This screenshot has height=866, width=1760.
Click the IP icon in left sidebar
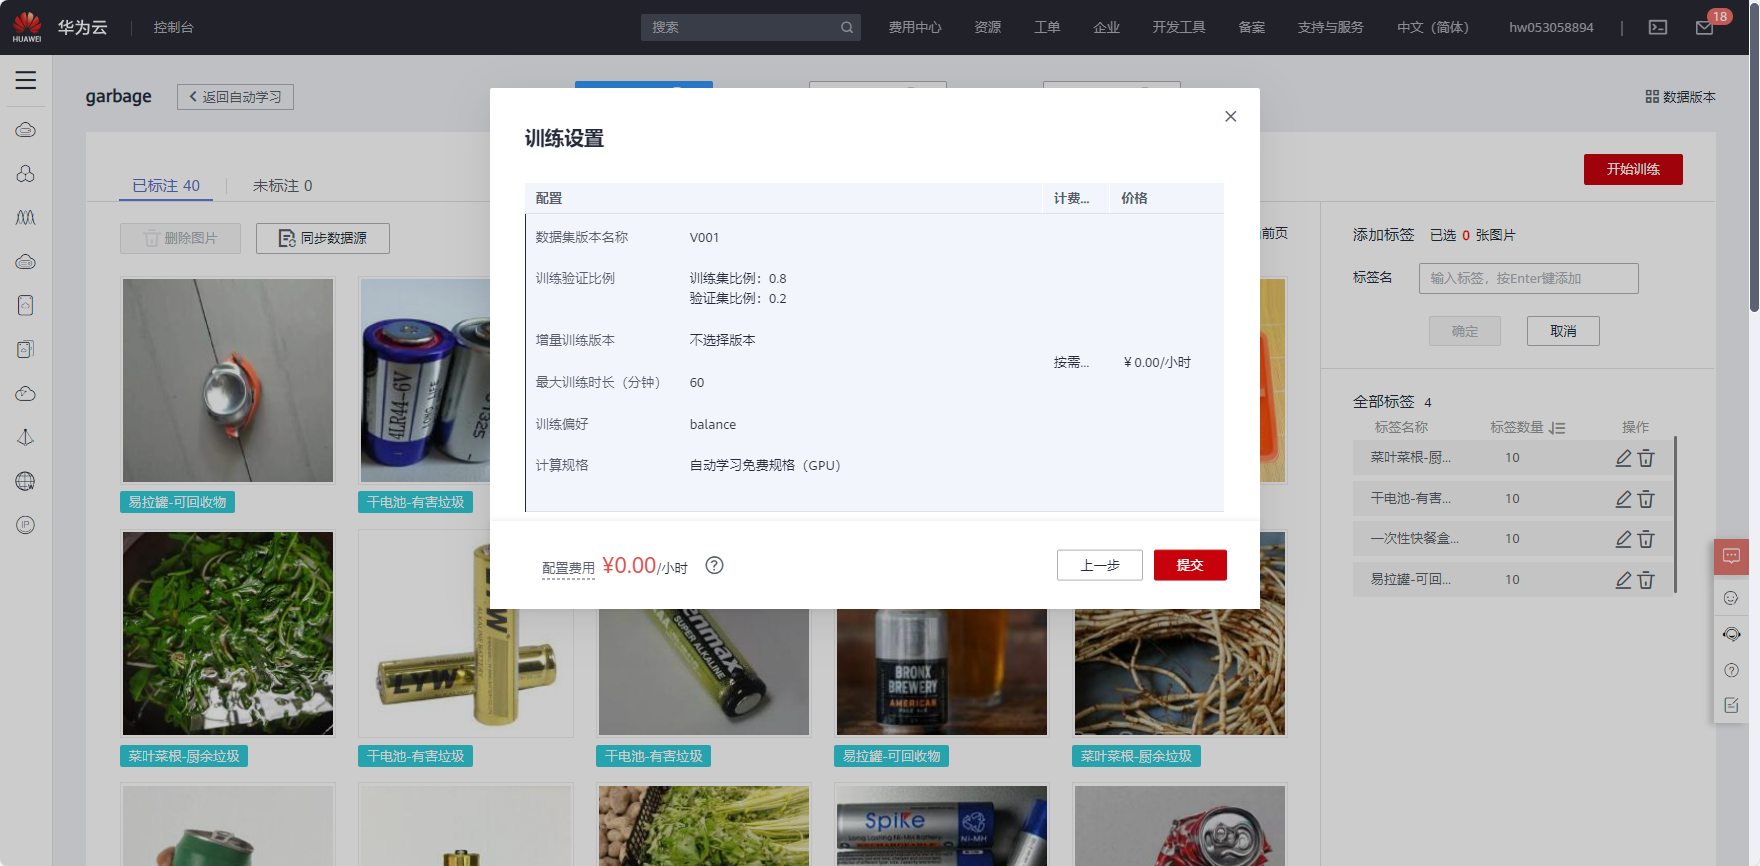(x=26, y=525)
